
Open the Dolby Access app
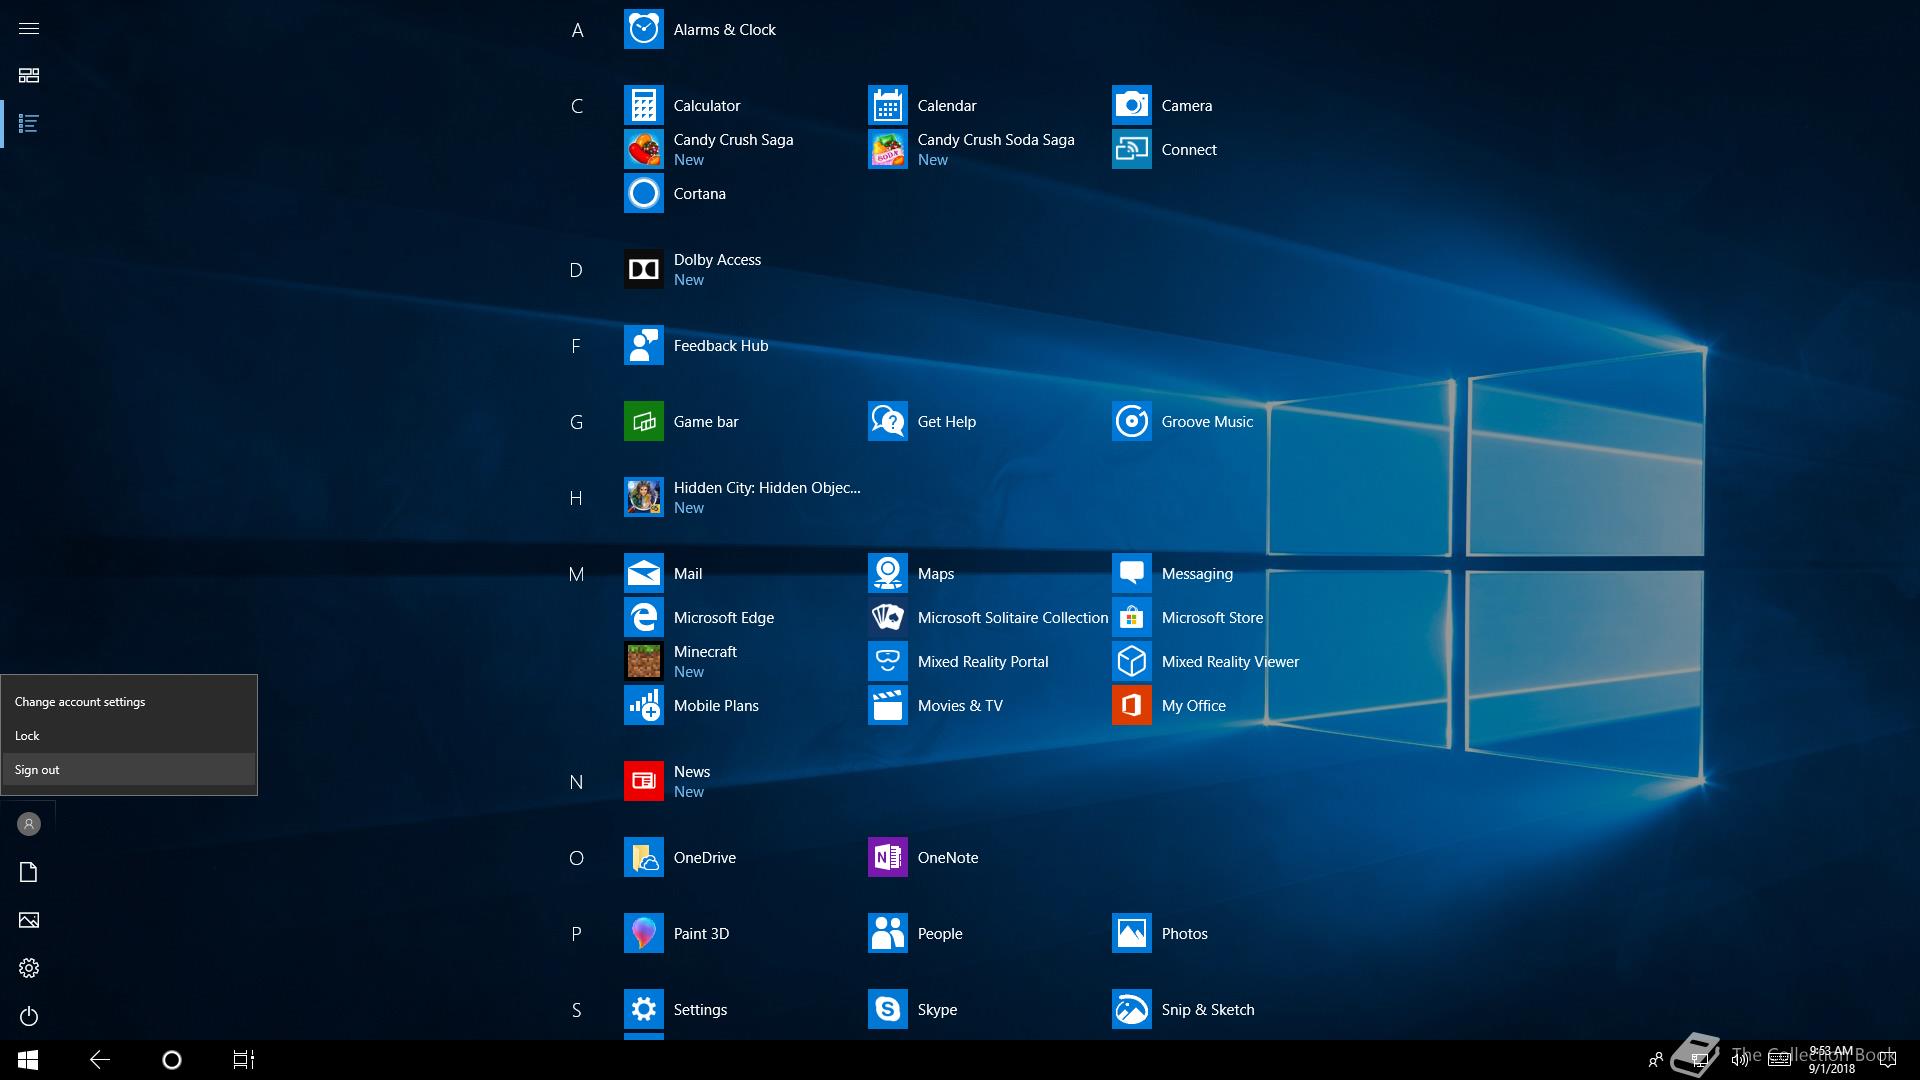643,270
